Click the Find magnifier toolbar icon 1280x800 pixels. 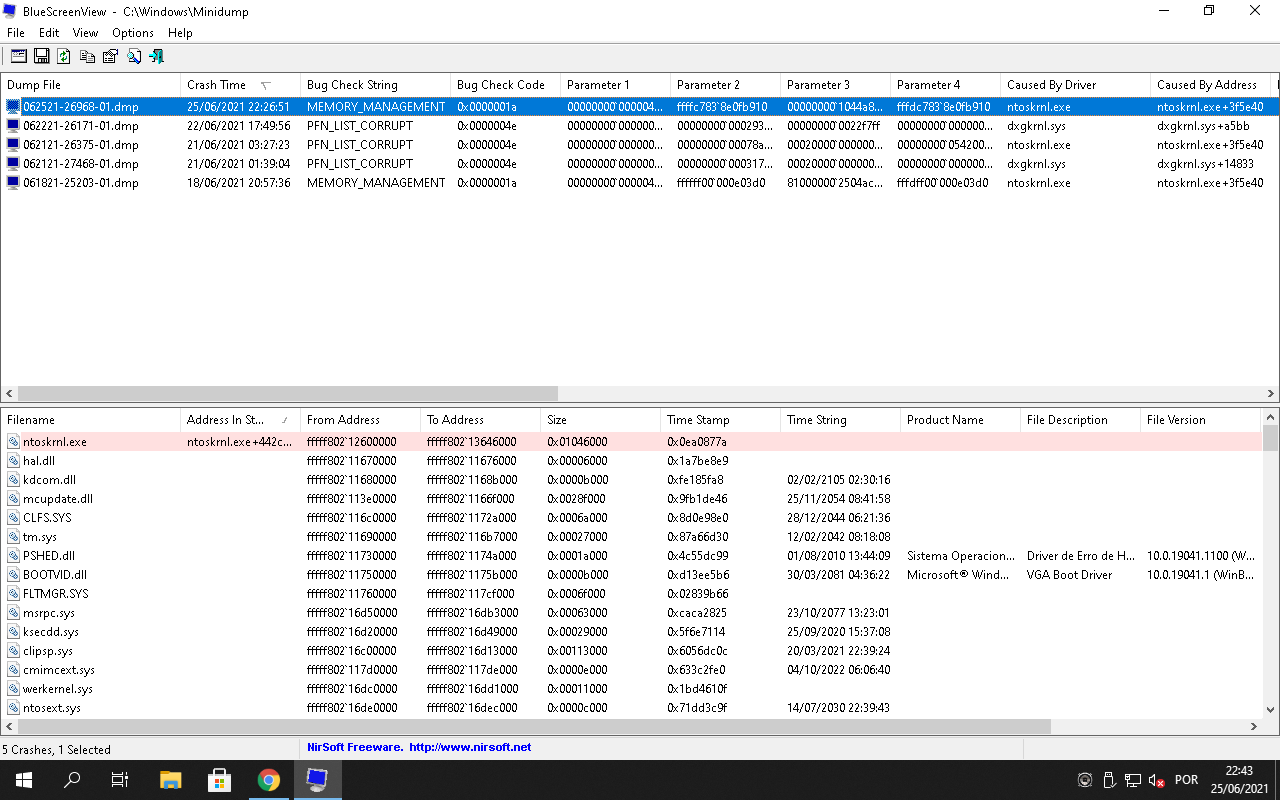pos(134,56)
